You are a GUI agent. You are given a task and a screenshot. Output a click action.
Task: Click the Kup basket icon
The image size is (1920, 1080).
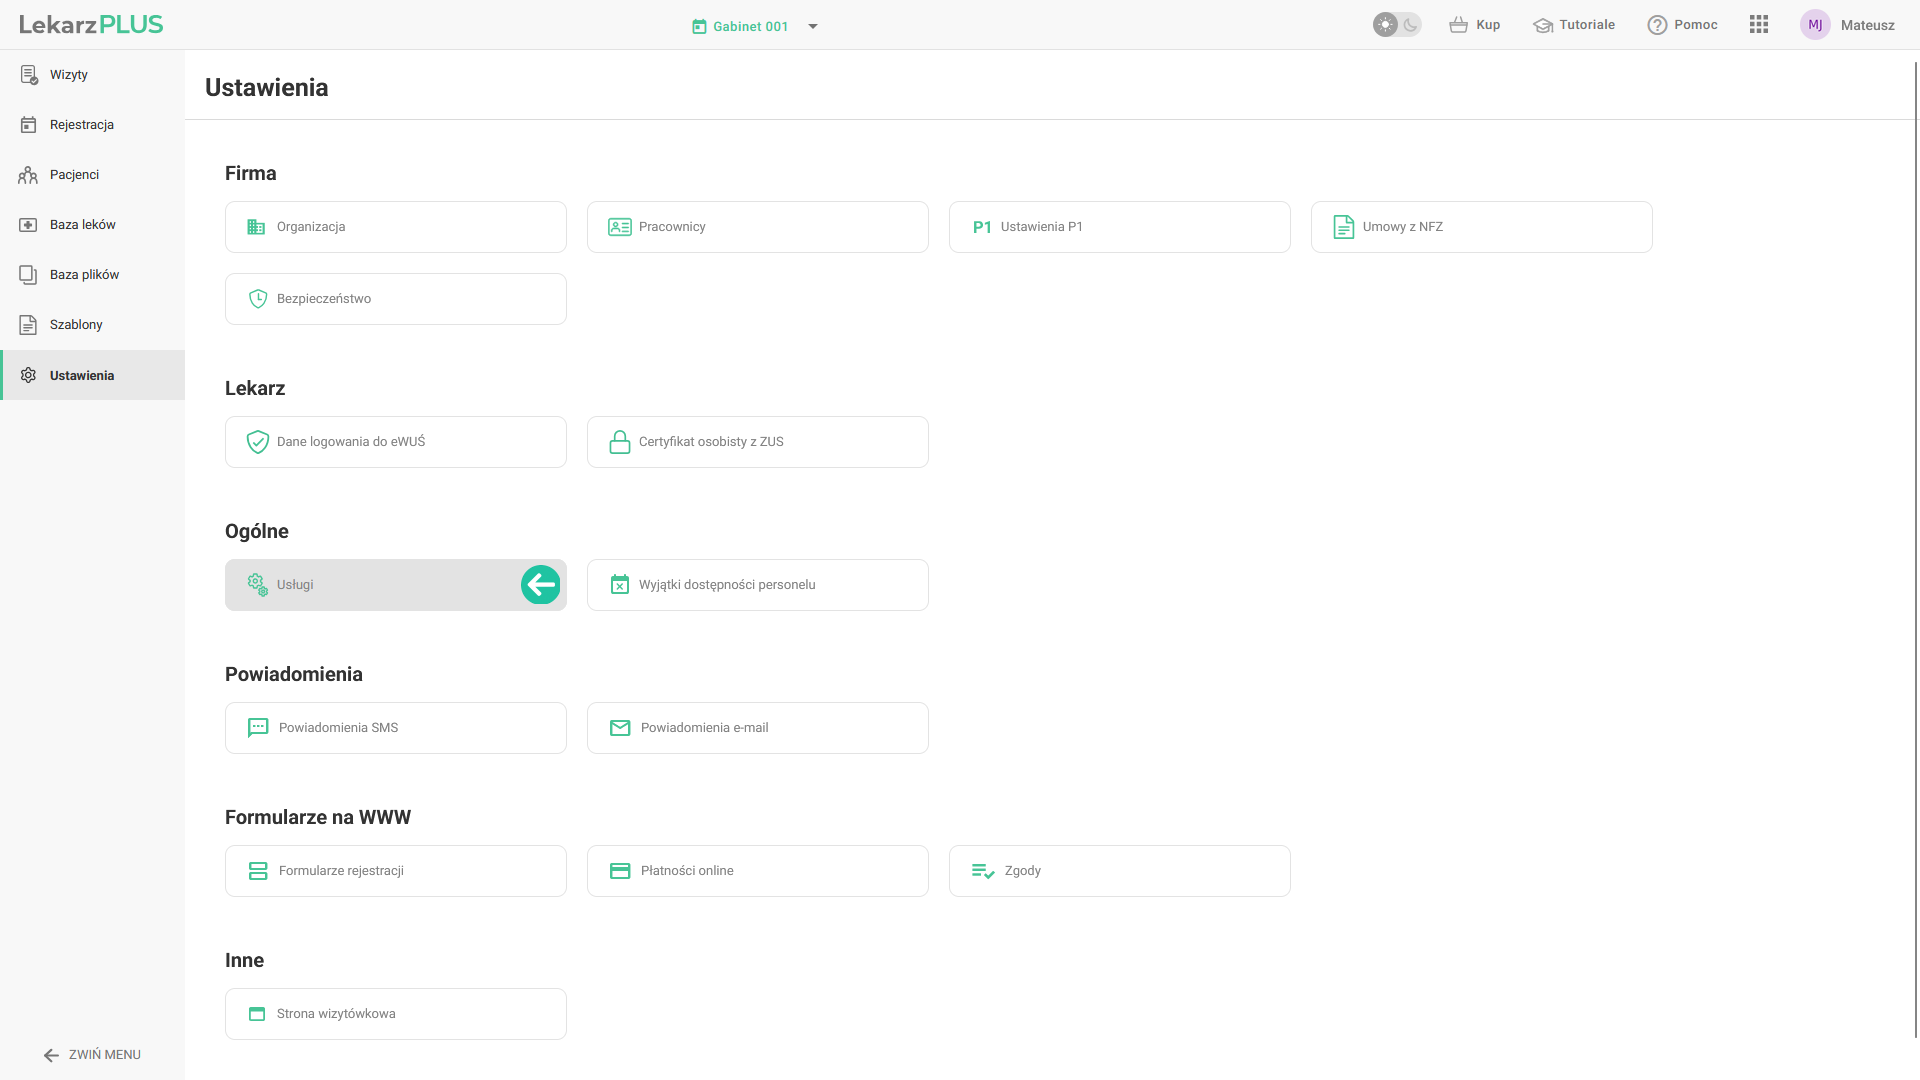point(1458,25)
